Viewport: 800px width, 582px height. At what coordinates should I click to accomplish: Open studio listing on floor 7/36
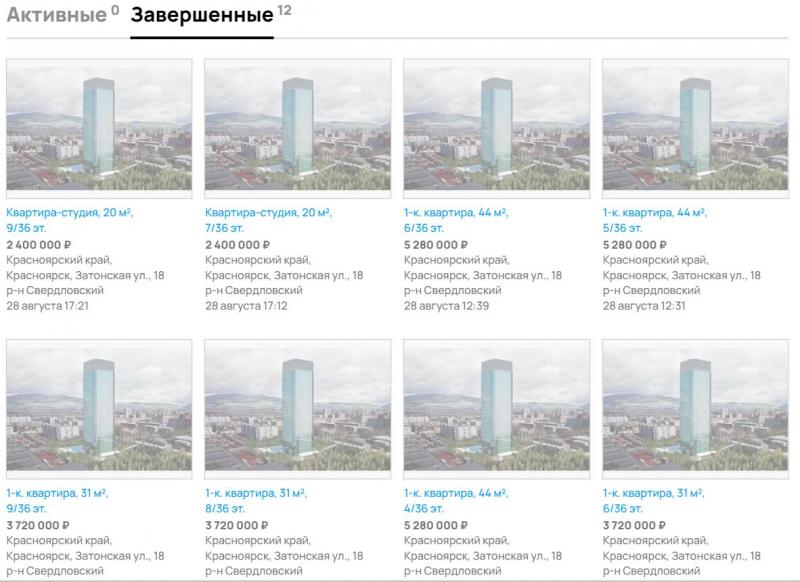coord(268,220)
